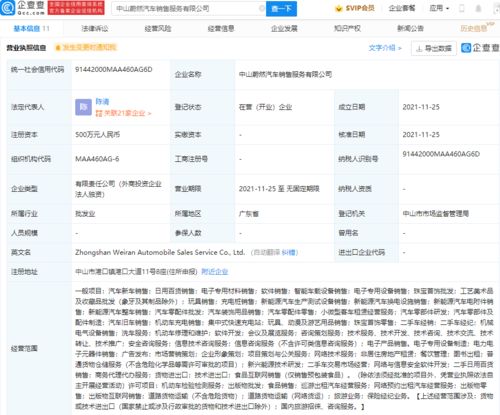Go to the 新闻公告 tab
Image resolution: width=500 pixels, height=415 pixels.
(x=410, y=29)
